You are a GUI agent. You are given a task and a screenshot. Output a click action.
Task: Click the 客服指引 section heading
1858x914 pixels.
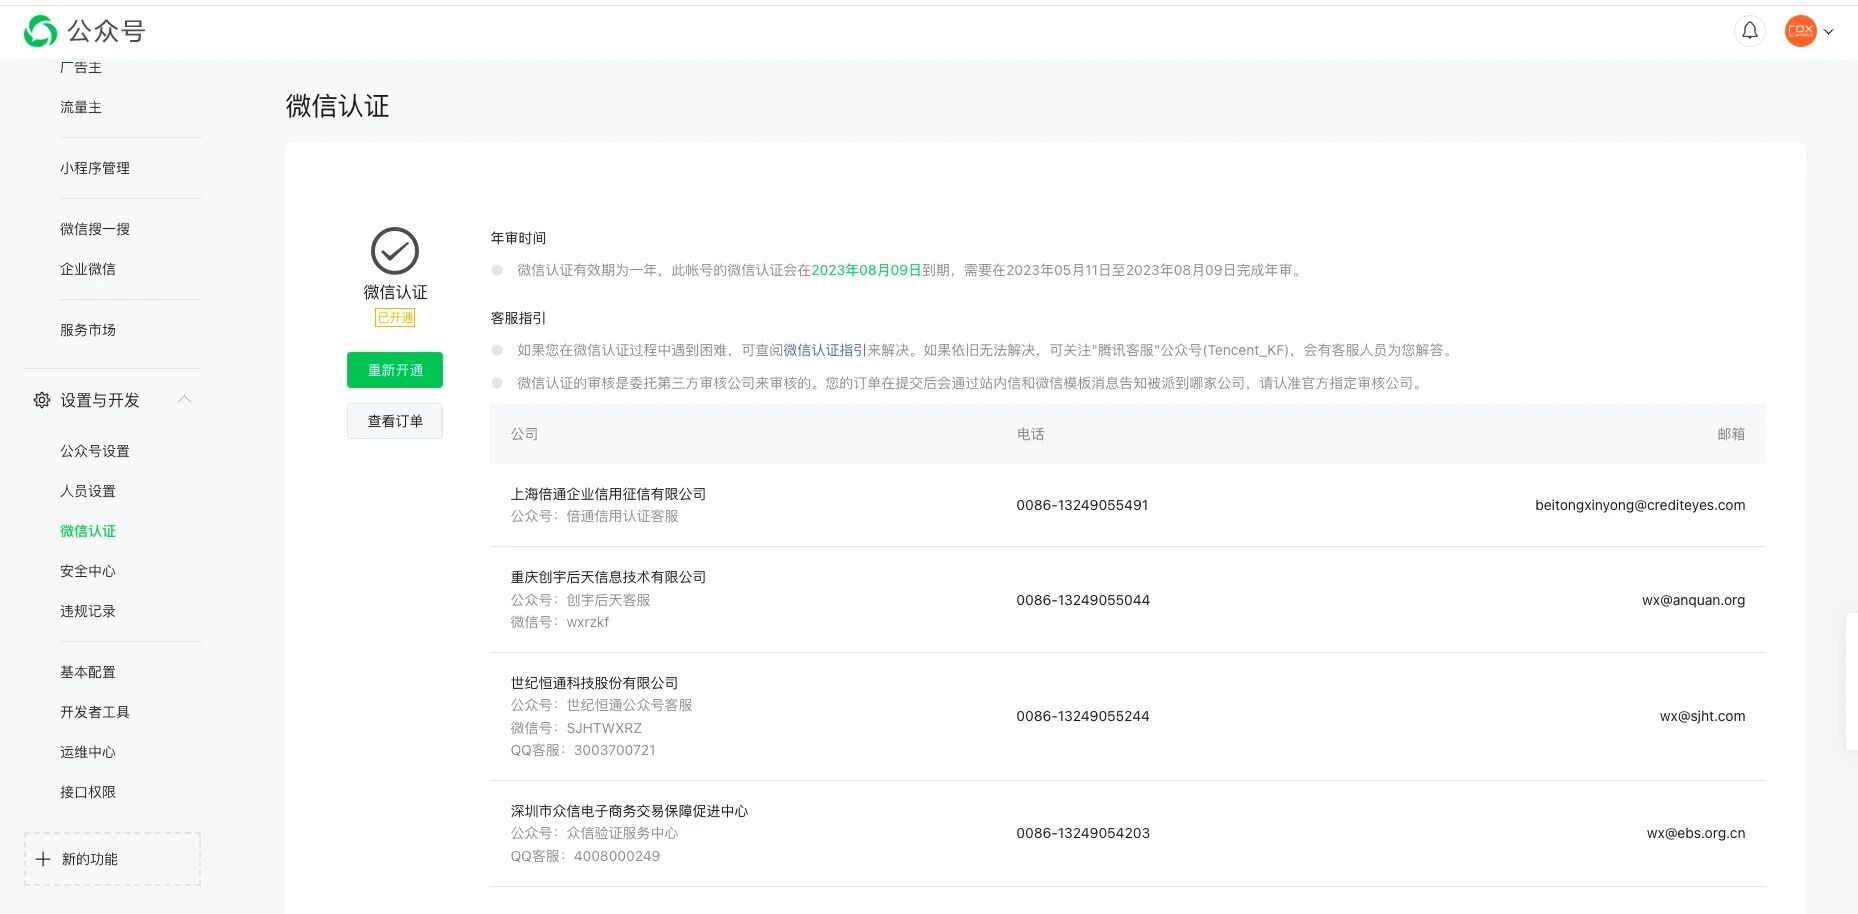(x=518, y=318)
